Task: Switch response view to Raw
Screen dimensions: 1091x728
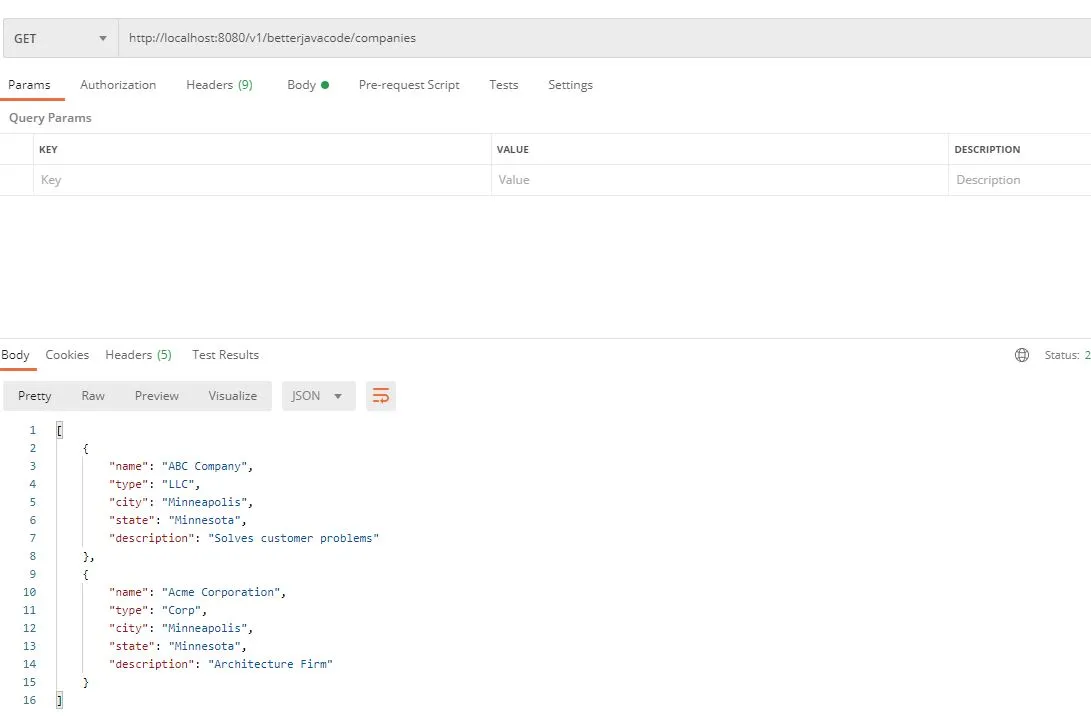Action: tap(93, 396)
